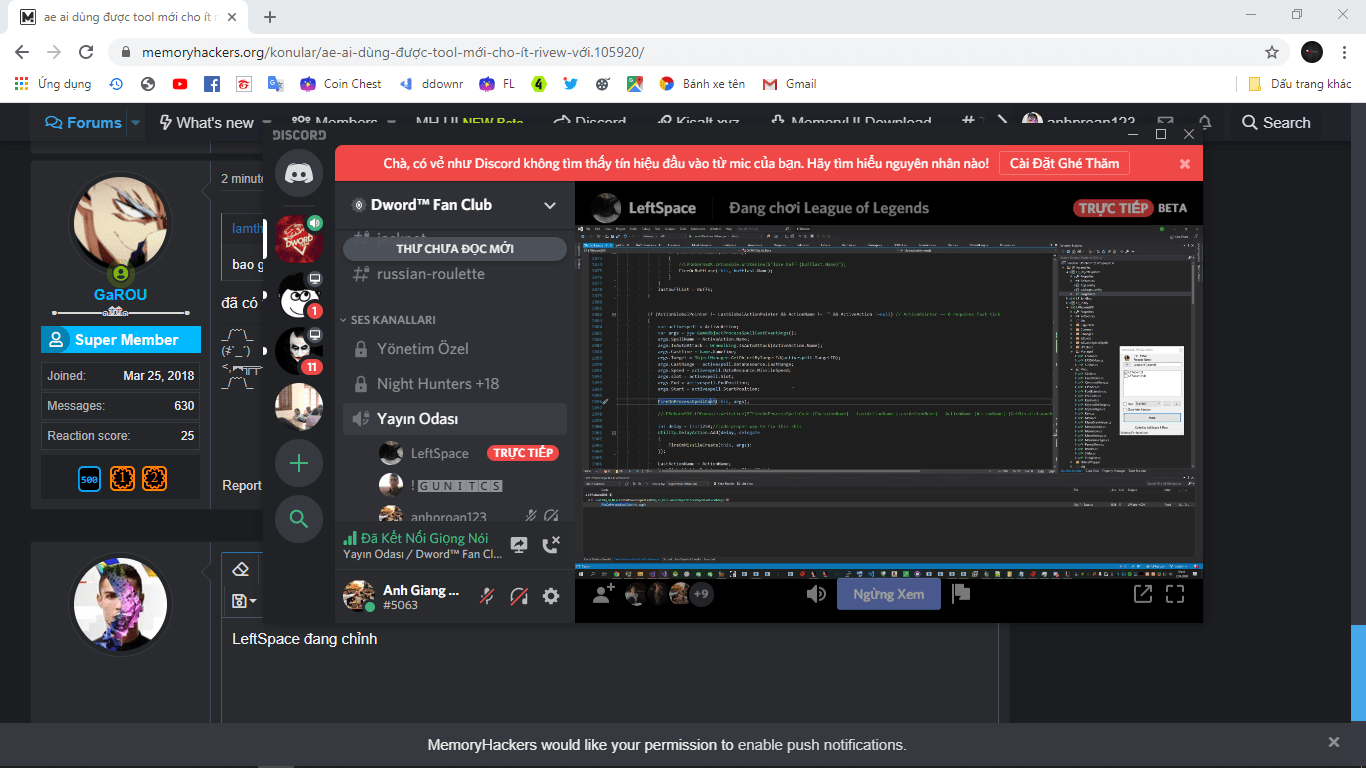This screenshot has width=1366, height=768.
Task: Expand the What's new dropdown arrow
Action: click(267, 123)
